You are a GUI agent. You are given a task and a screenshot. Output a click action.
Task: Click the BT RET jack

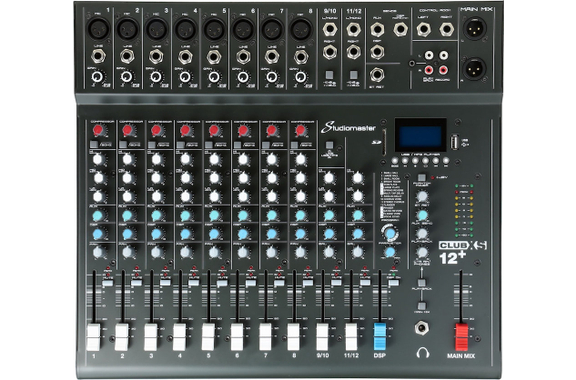click(x=377, y=75)
